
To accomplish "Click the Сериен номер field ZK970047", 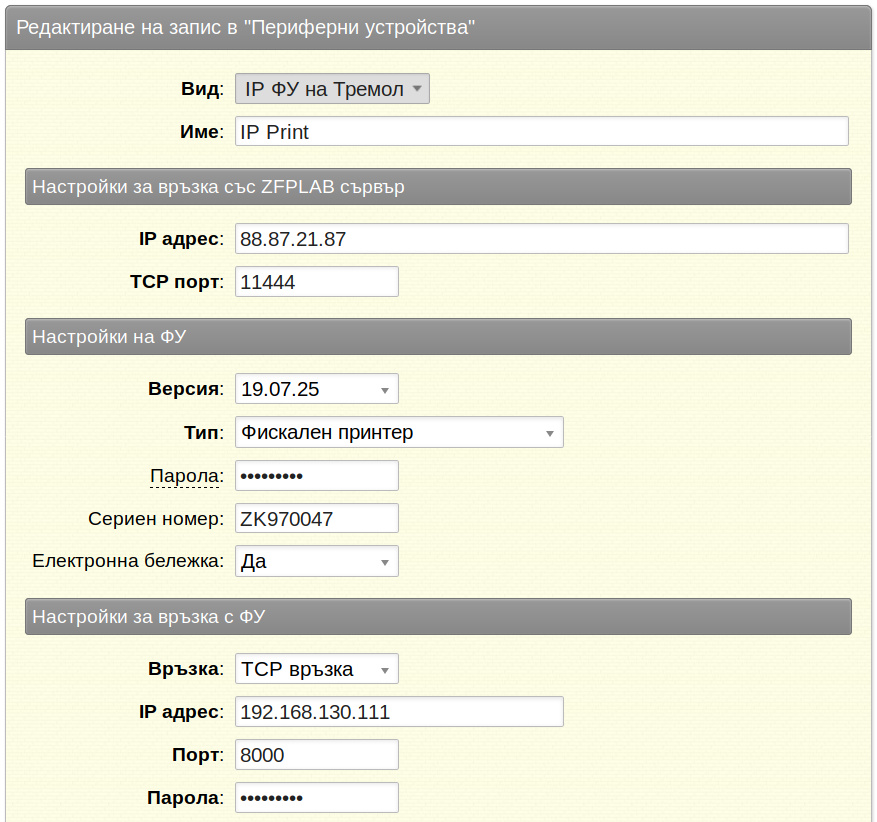I will [317, 518].
